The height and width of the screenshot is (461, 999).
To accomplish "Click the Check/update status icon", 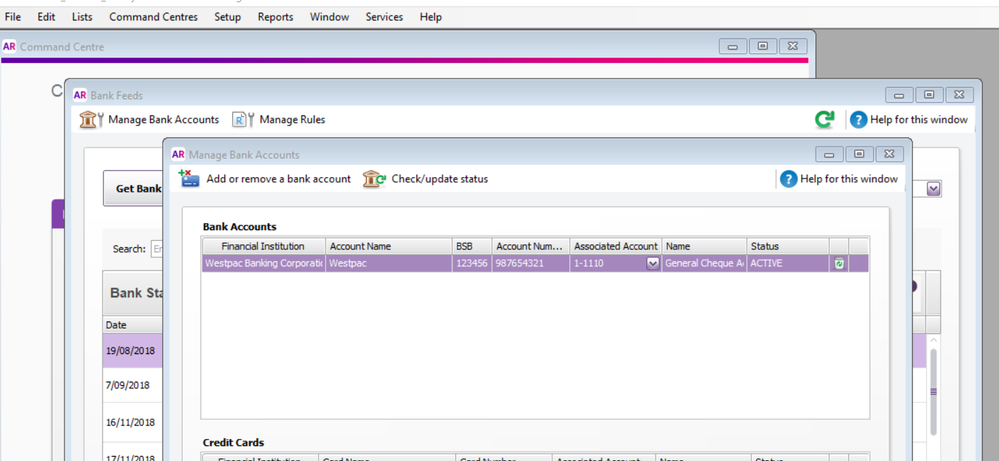I will (x=374, y=179).
